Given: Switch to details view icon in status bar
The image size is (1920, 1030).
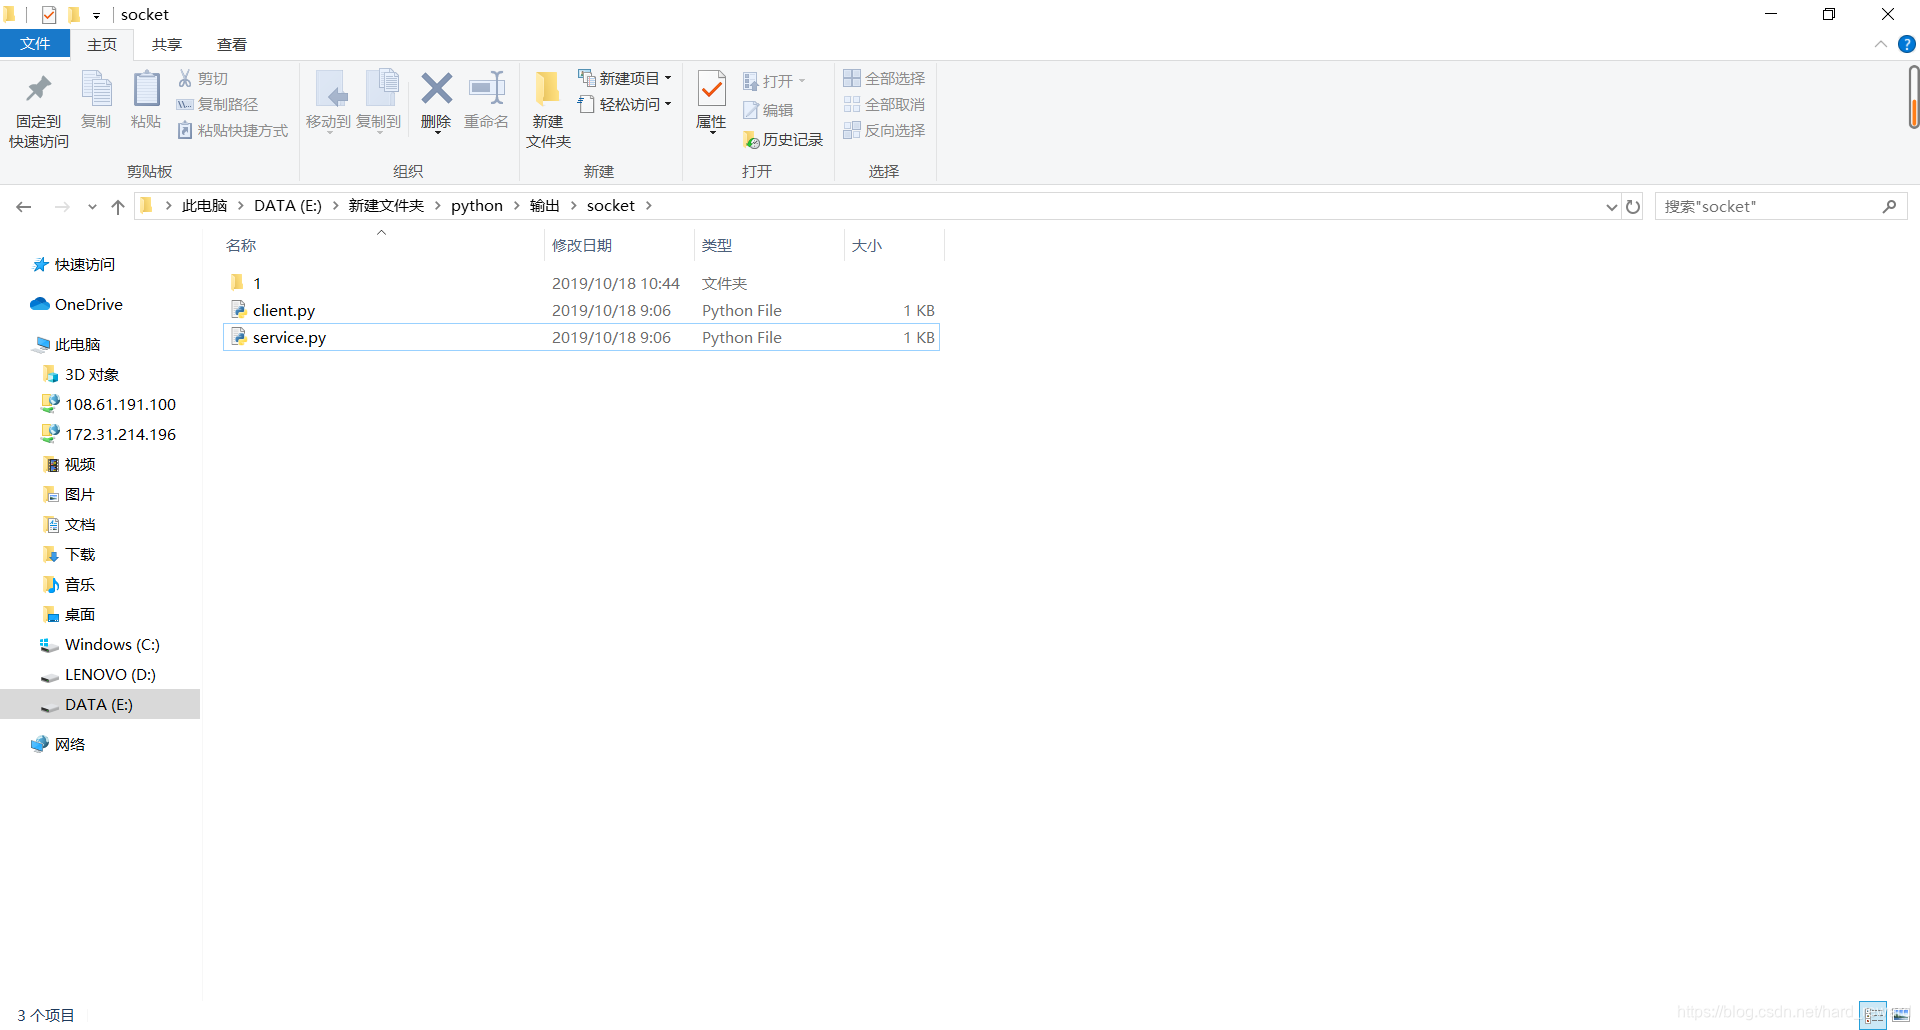Looking at the screenshot, I should pyautogui.click(x=1873, y=1015).
